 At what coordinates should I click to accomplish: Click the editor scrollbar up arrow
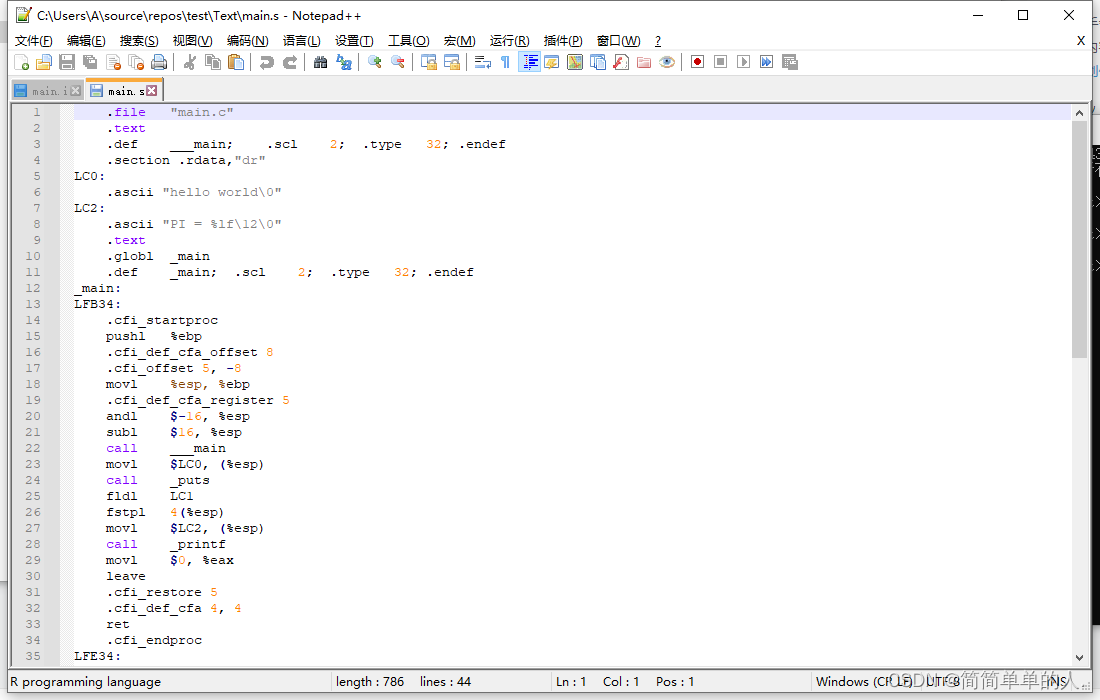tap(1079, 113)
